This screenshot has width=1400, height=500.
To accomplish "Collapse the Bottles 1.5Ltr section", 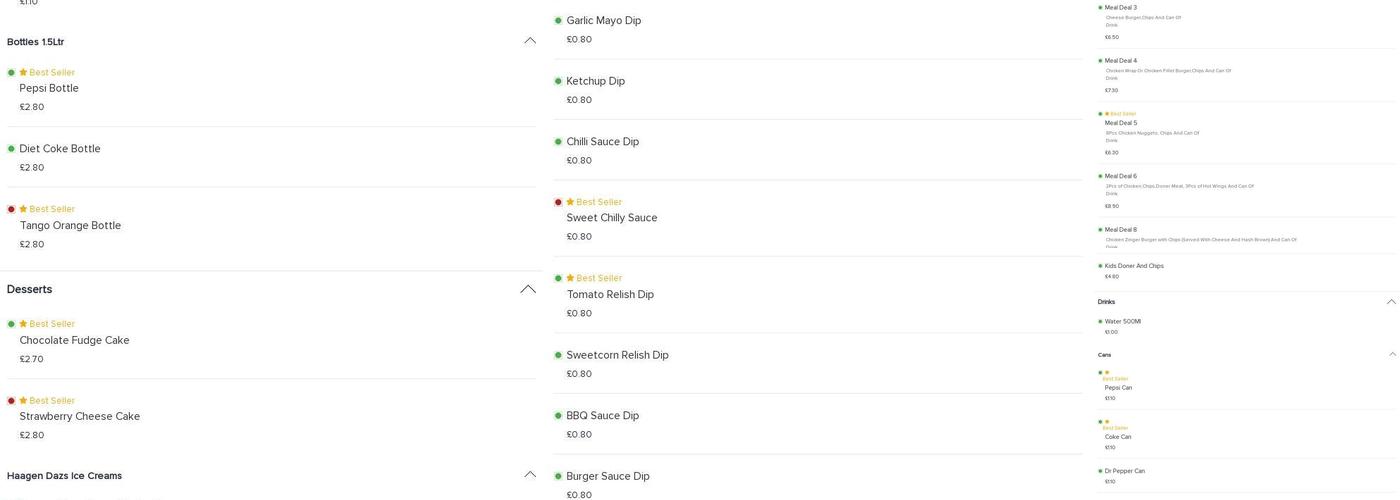I will point(530,41).
